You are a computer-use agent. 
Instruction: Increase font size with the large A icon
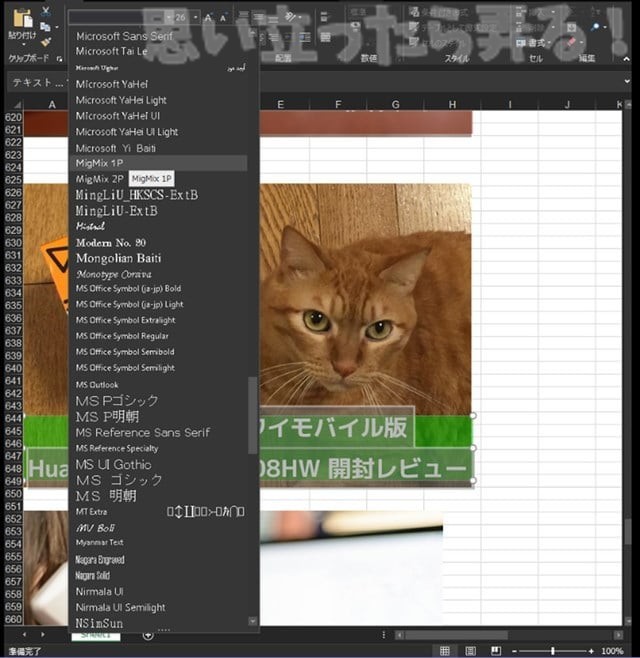click(208, 18)
